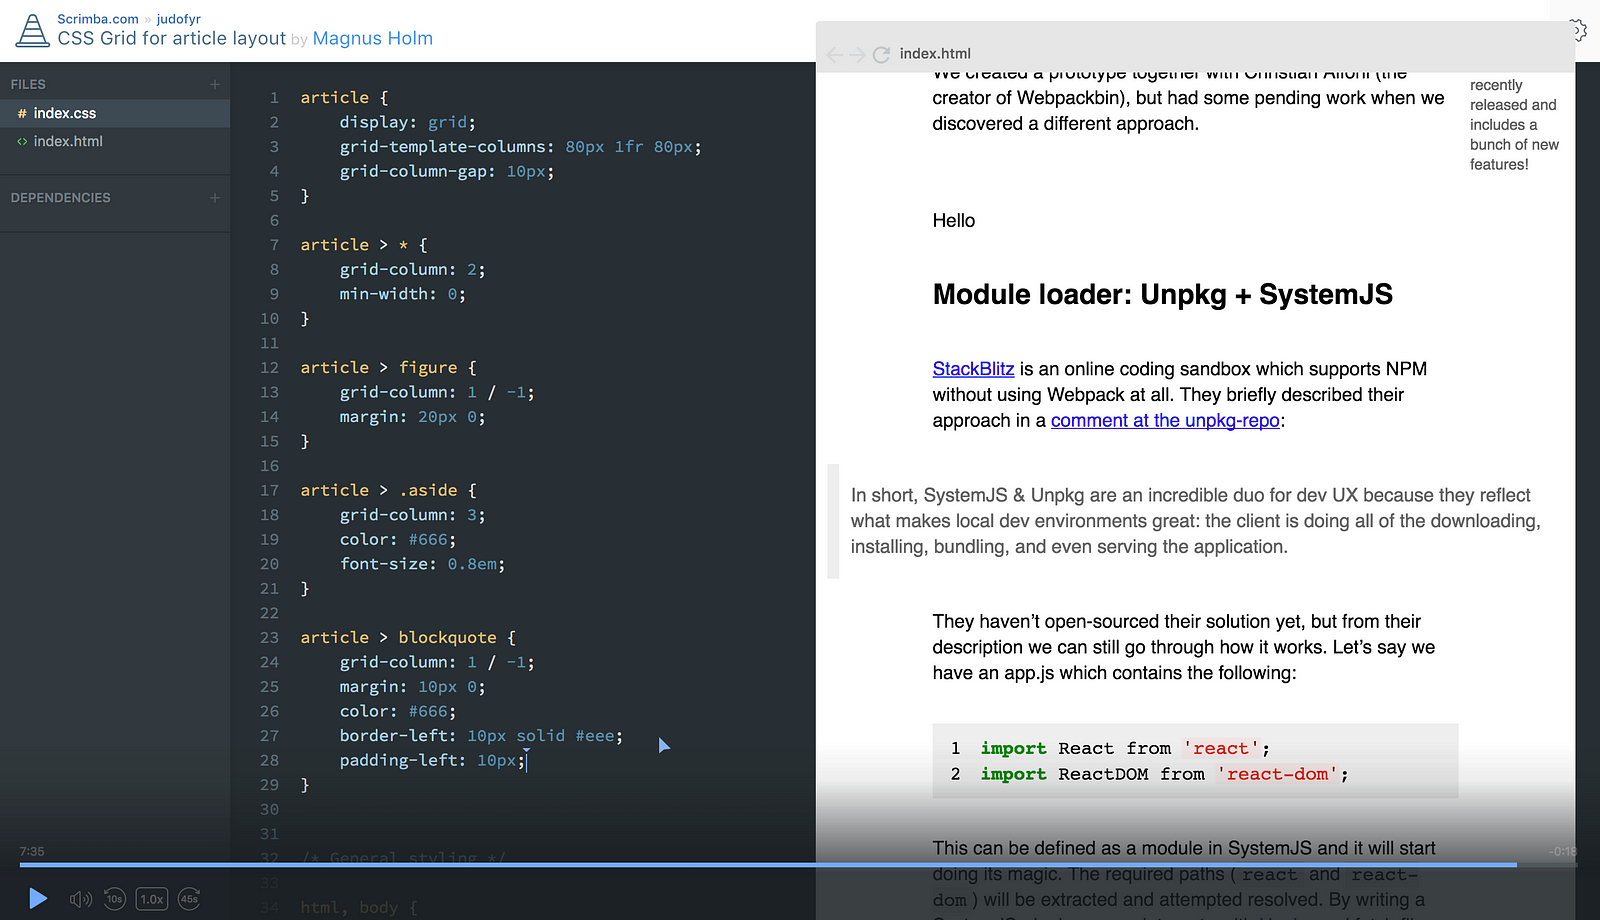Click 'Module loader: Unpkg + SystemJS' heading
The image size is (1600, 920).
tap(1162, 295)
